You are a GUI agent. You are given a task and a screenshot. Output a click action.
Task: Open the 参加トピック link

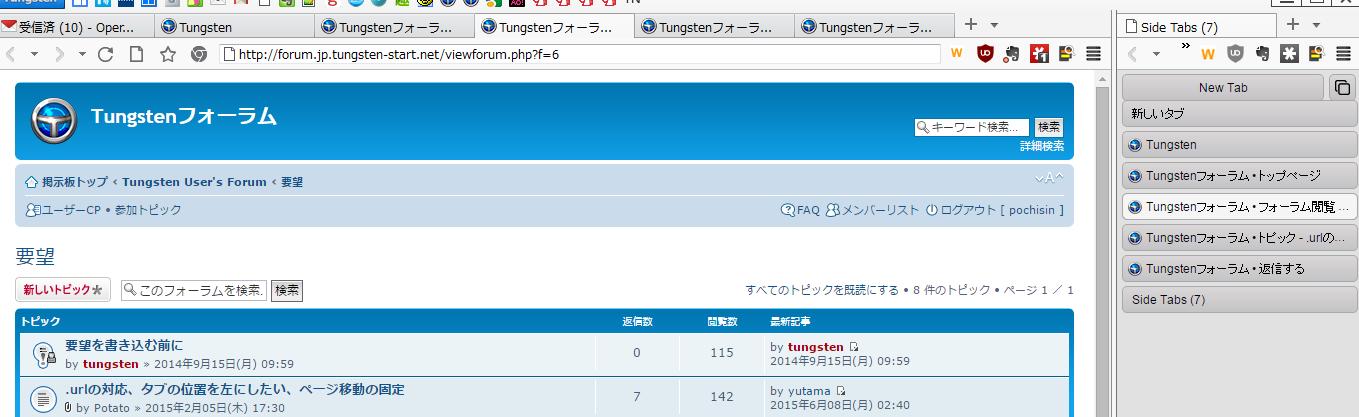pyautogui.click(x=148, y=210)
